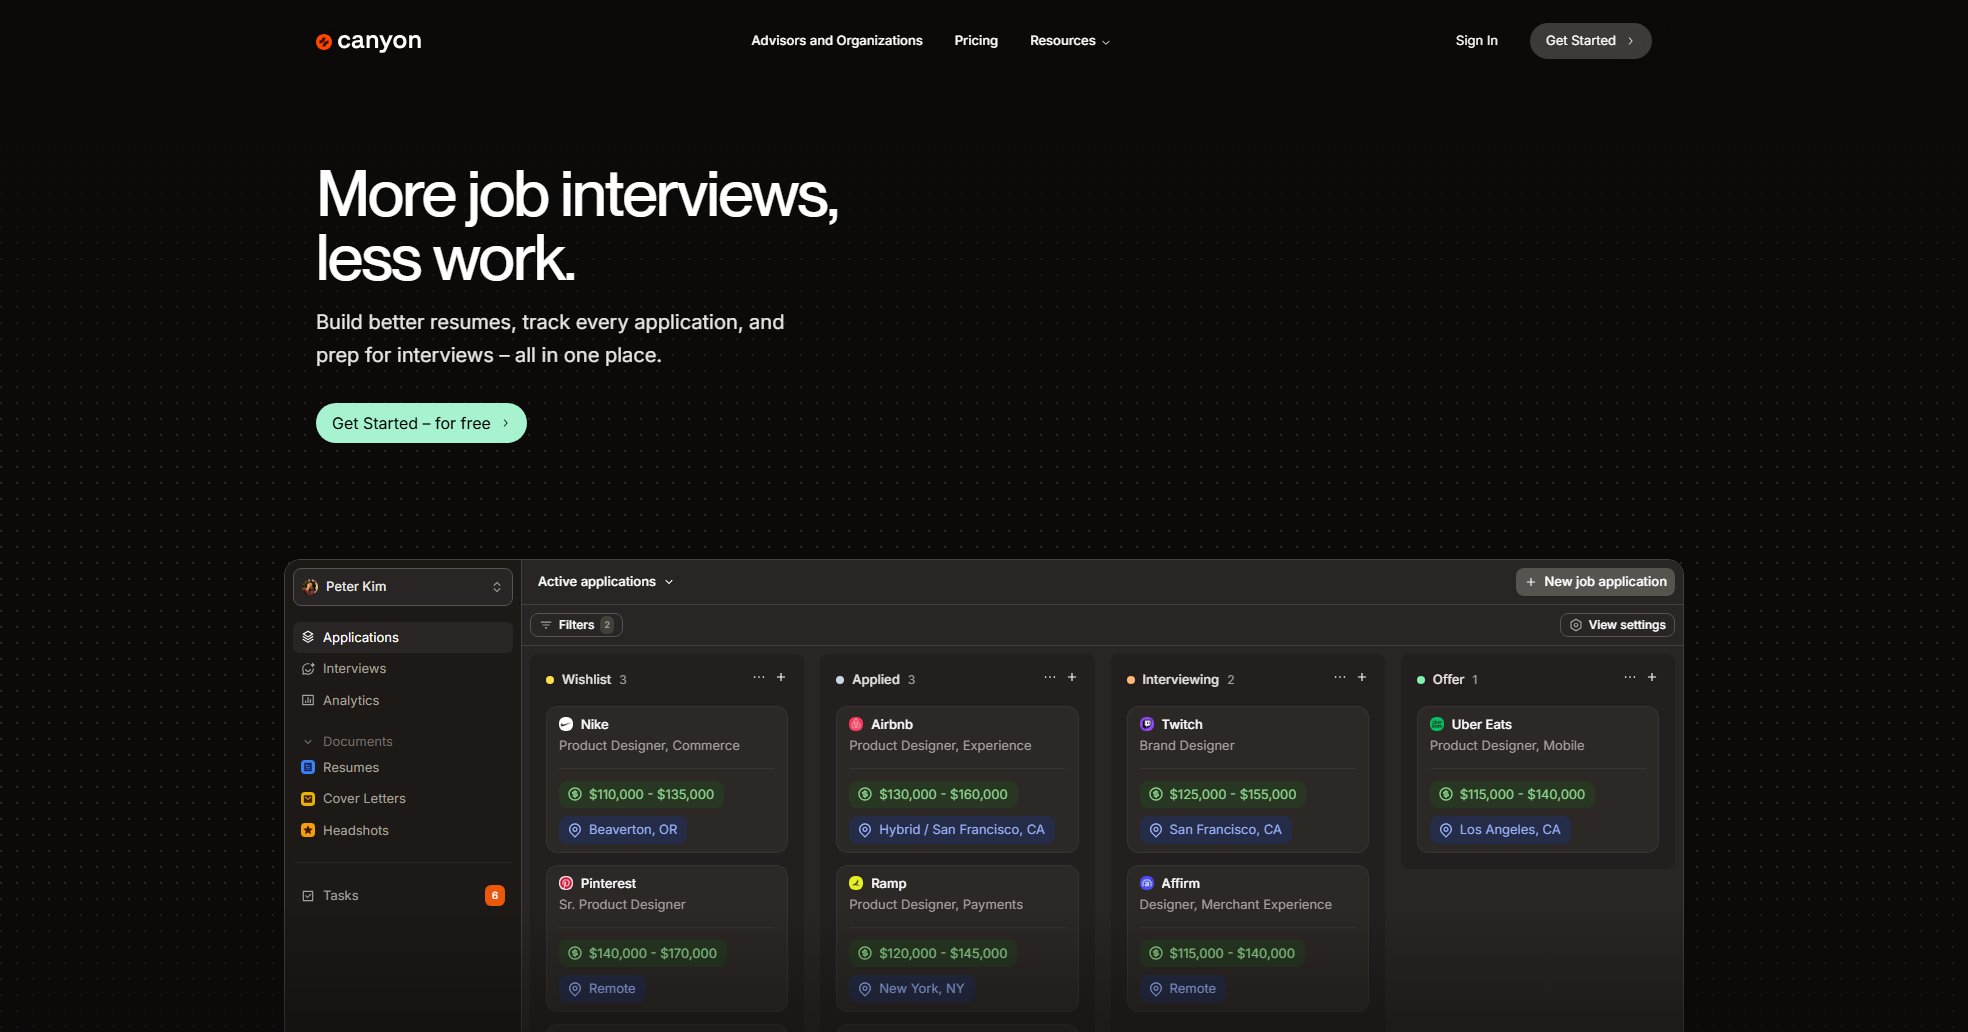The image size is (1968, 1032).
Task: Click the header Get Started button
Action: pos(1590,41)
